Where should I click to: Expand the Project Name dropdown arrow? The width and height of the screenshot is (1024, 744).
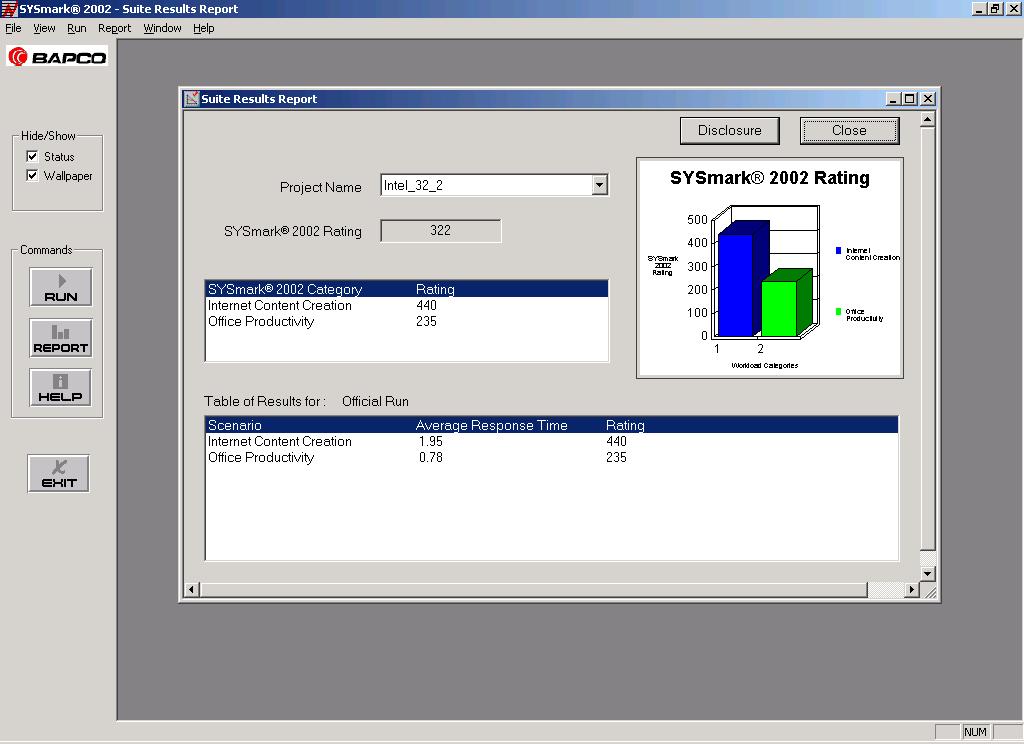click(599, 185)
